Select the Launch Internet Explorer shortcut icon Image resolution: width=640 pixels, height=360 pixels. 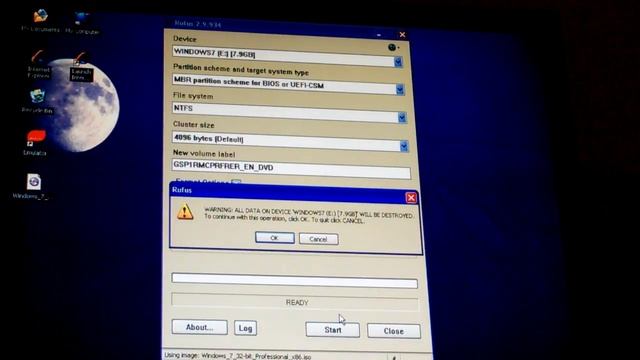tap(80, 67)
